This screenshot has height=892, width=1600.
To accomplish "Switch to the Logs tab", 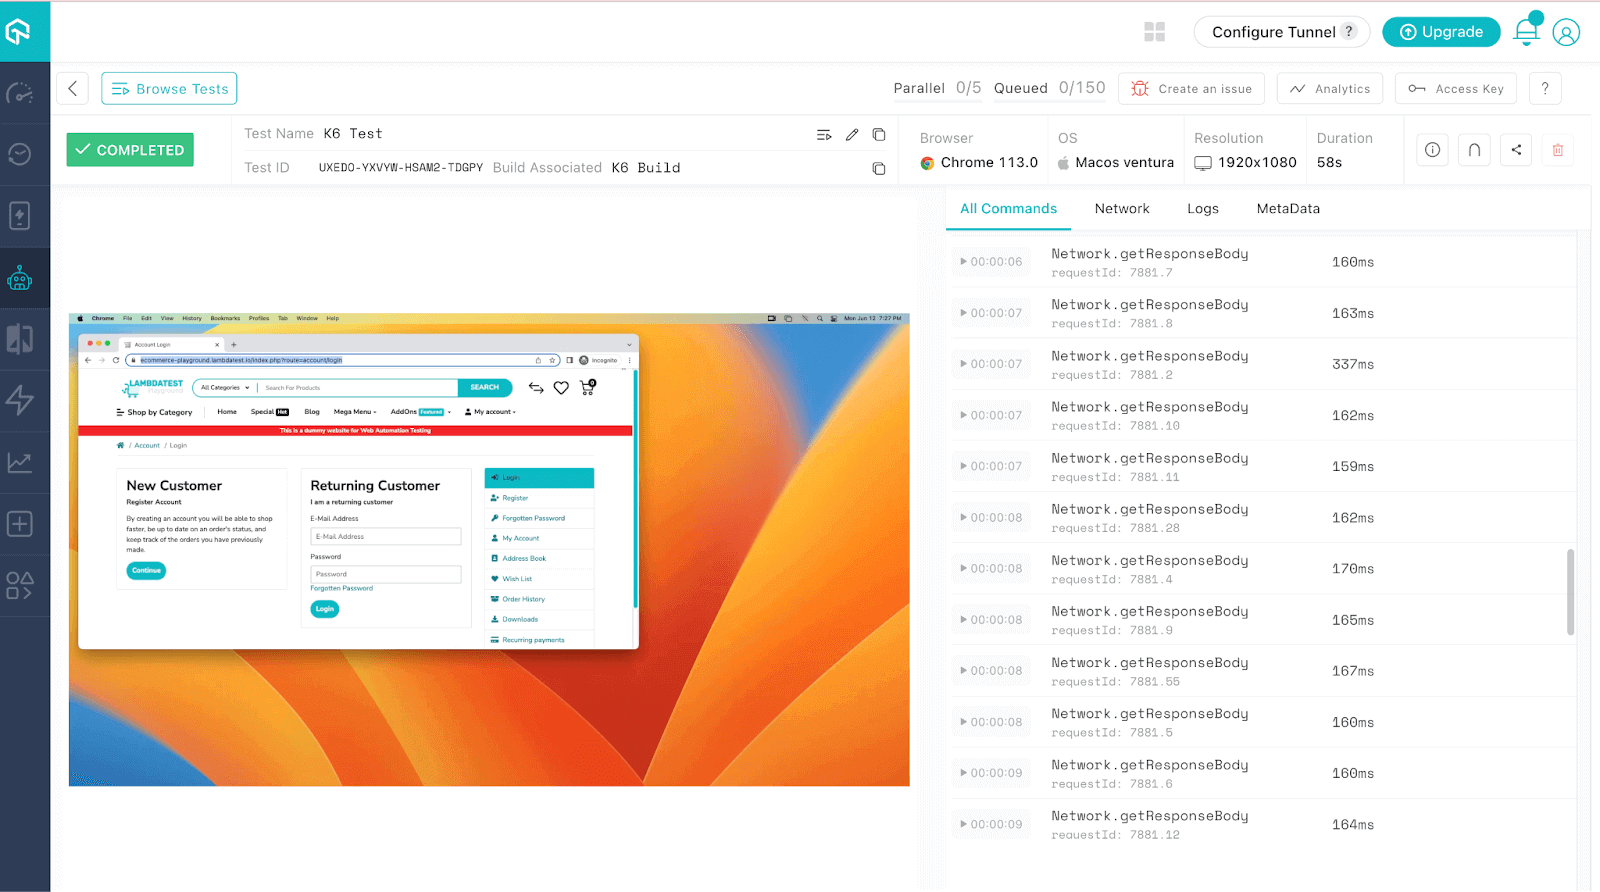I will click(x=1203, y=208).
